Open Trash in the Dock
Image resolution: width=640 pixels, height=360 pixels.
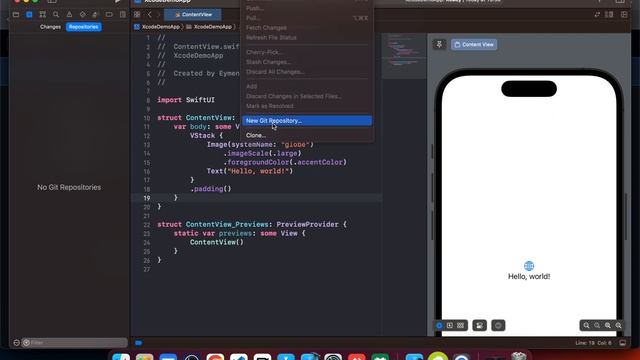click(x=518, y=356)
